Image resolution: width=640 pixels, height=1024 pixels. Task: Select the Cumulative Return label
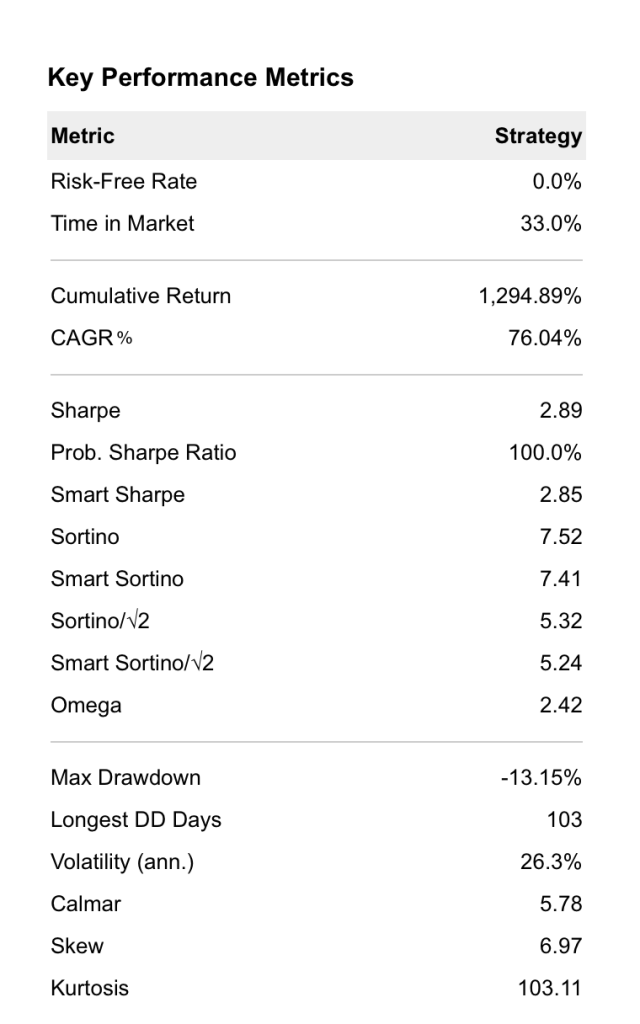[x=141, y=296]
